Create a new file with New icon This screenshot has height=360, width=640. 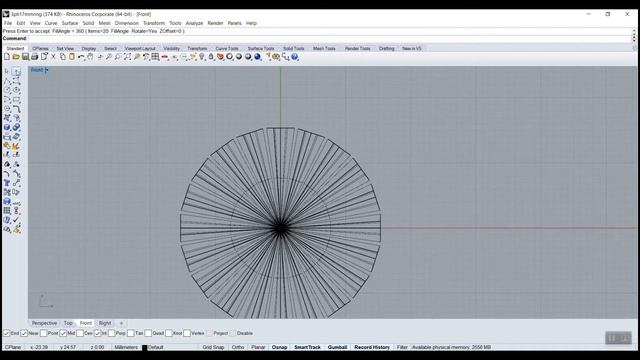point(7,57)
